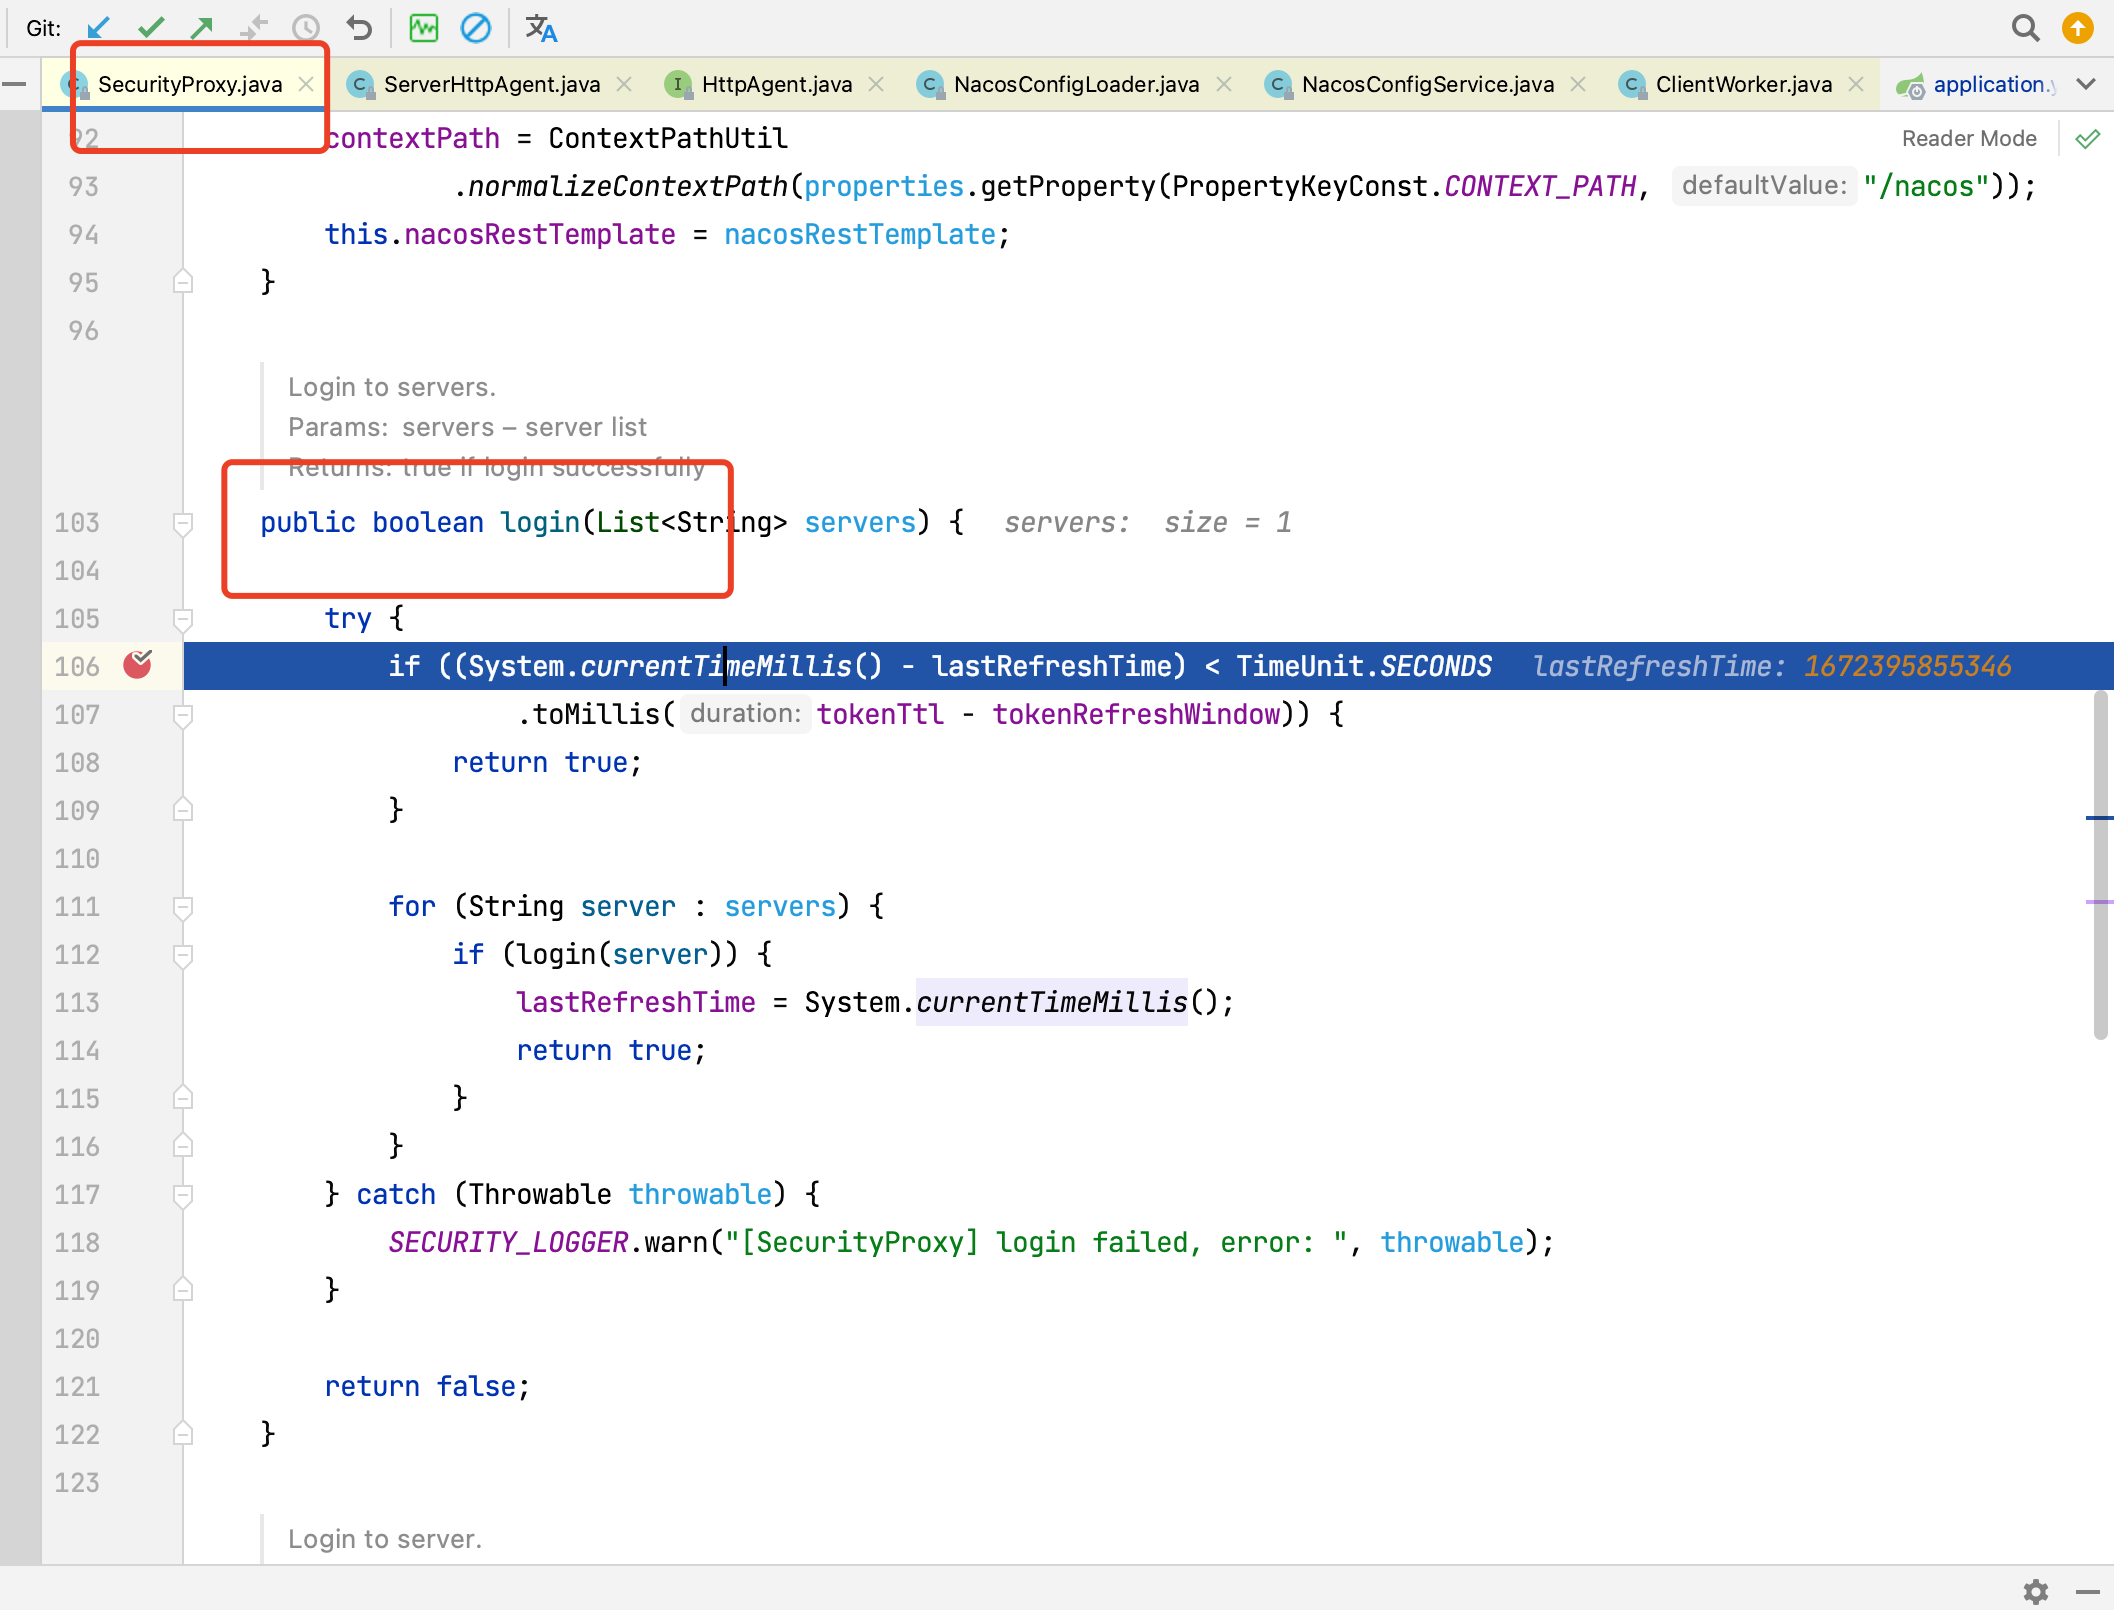Collapse the for loop at line 111

click(183, 907)
